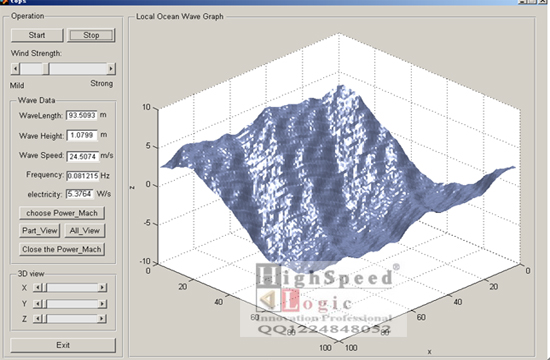Viewport: 550px width, 360px height.
Task: Switch to All_View
Action: (85, 231)
